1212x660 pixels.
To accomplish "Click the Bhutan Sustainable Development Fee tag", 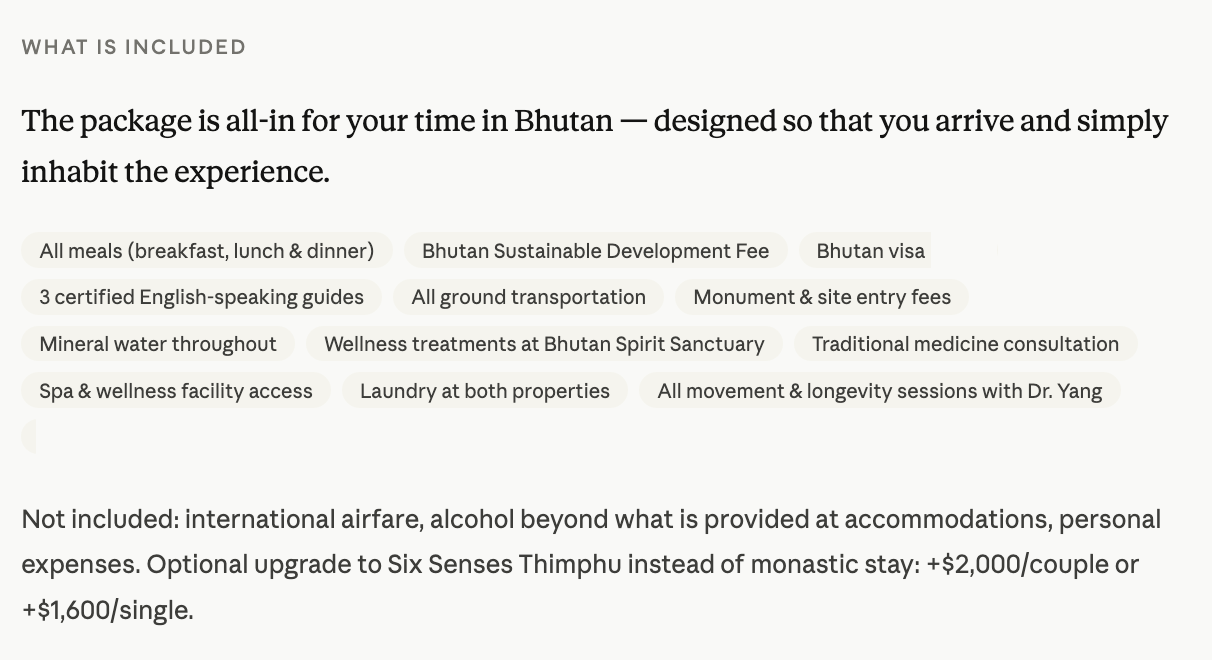I will (x=595, y=251).
